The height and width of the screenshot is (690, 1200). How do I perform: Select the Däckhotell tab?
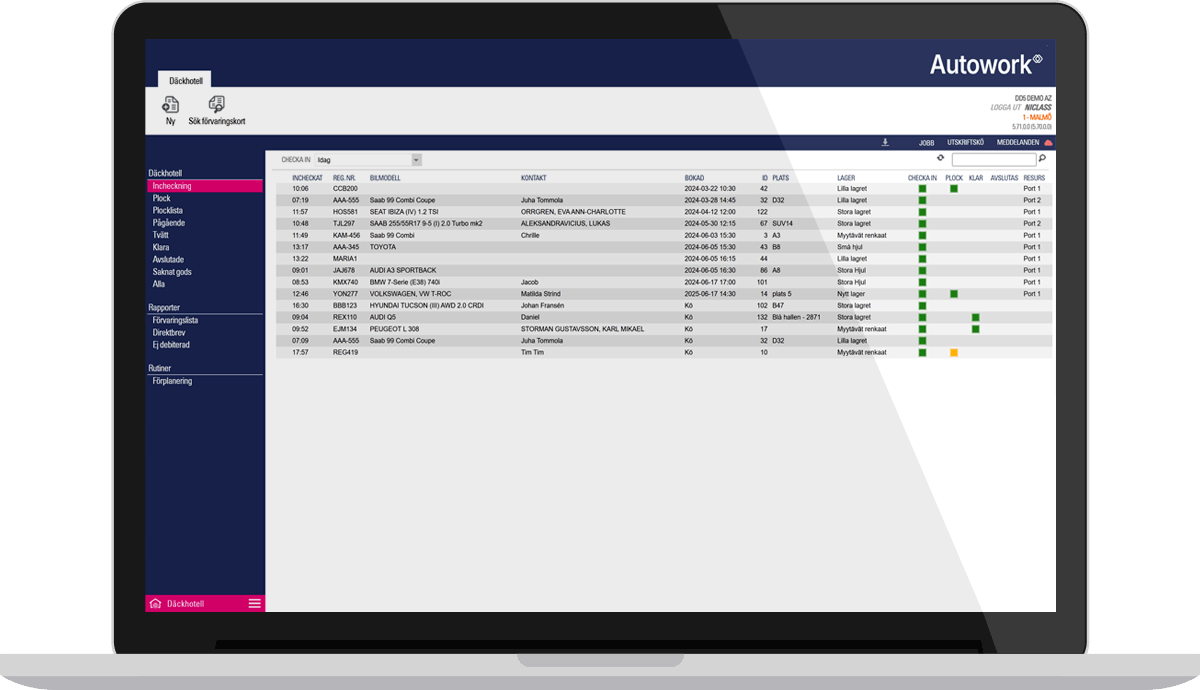[185, 79]
